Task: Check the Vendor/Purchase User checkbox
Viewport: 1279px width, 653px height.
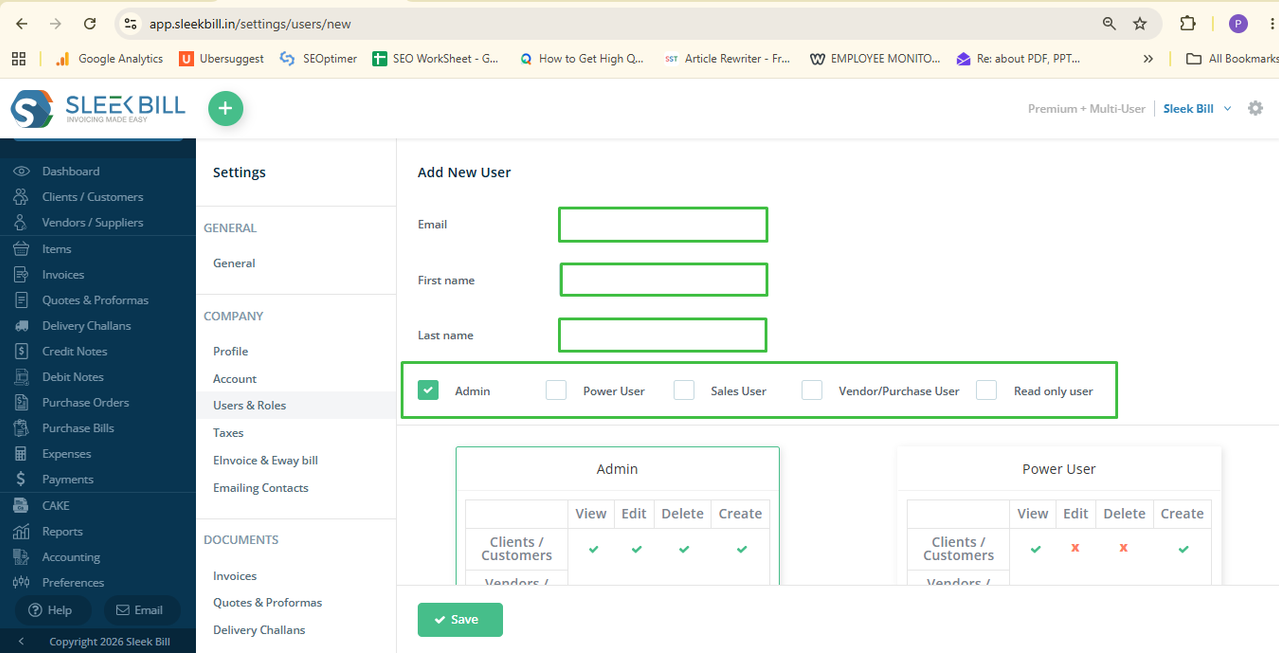Action: click(x=812, y=390)
